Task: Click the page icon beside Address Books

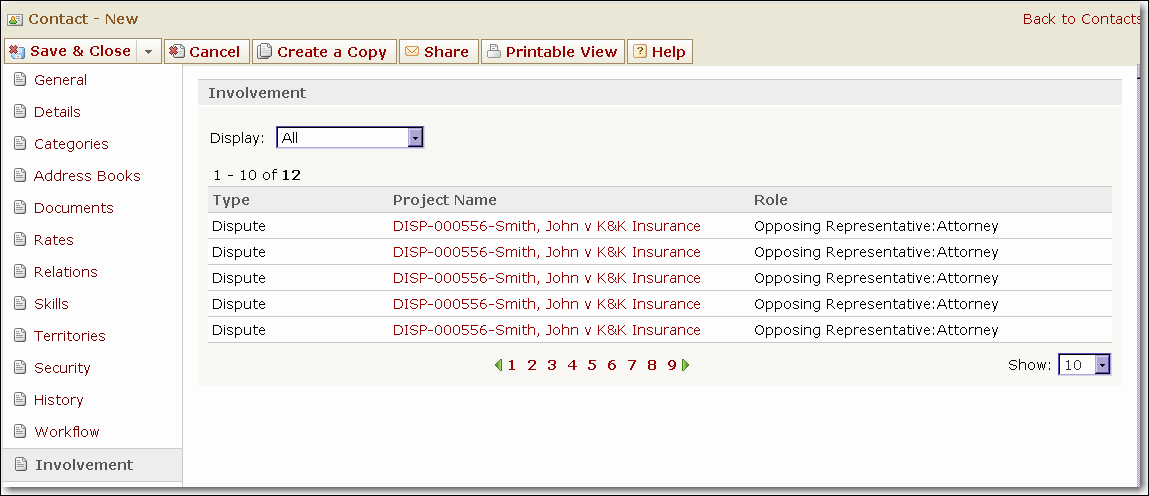Action: [20, 175]
